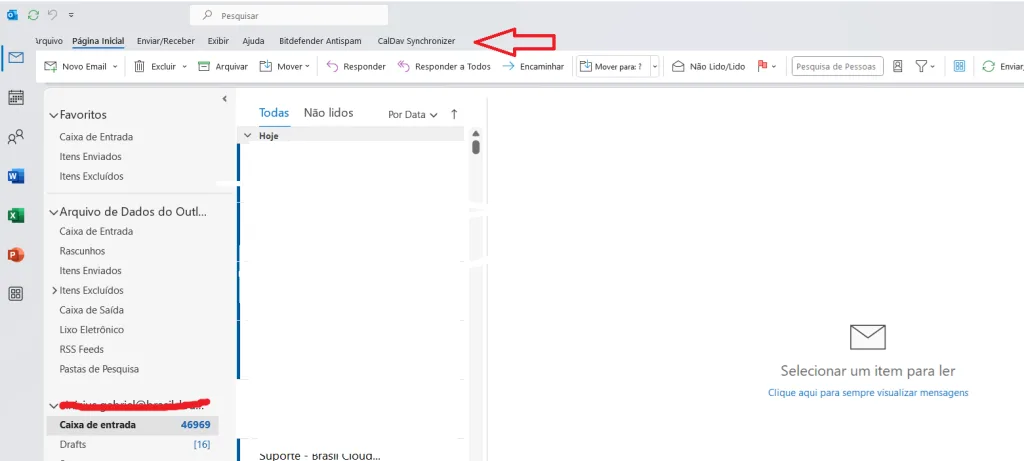Open the Novo Email dropdown arrow
Screen dimensions: 1024x461
click(115, 67)
